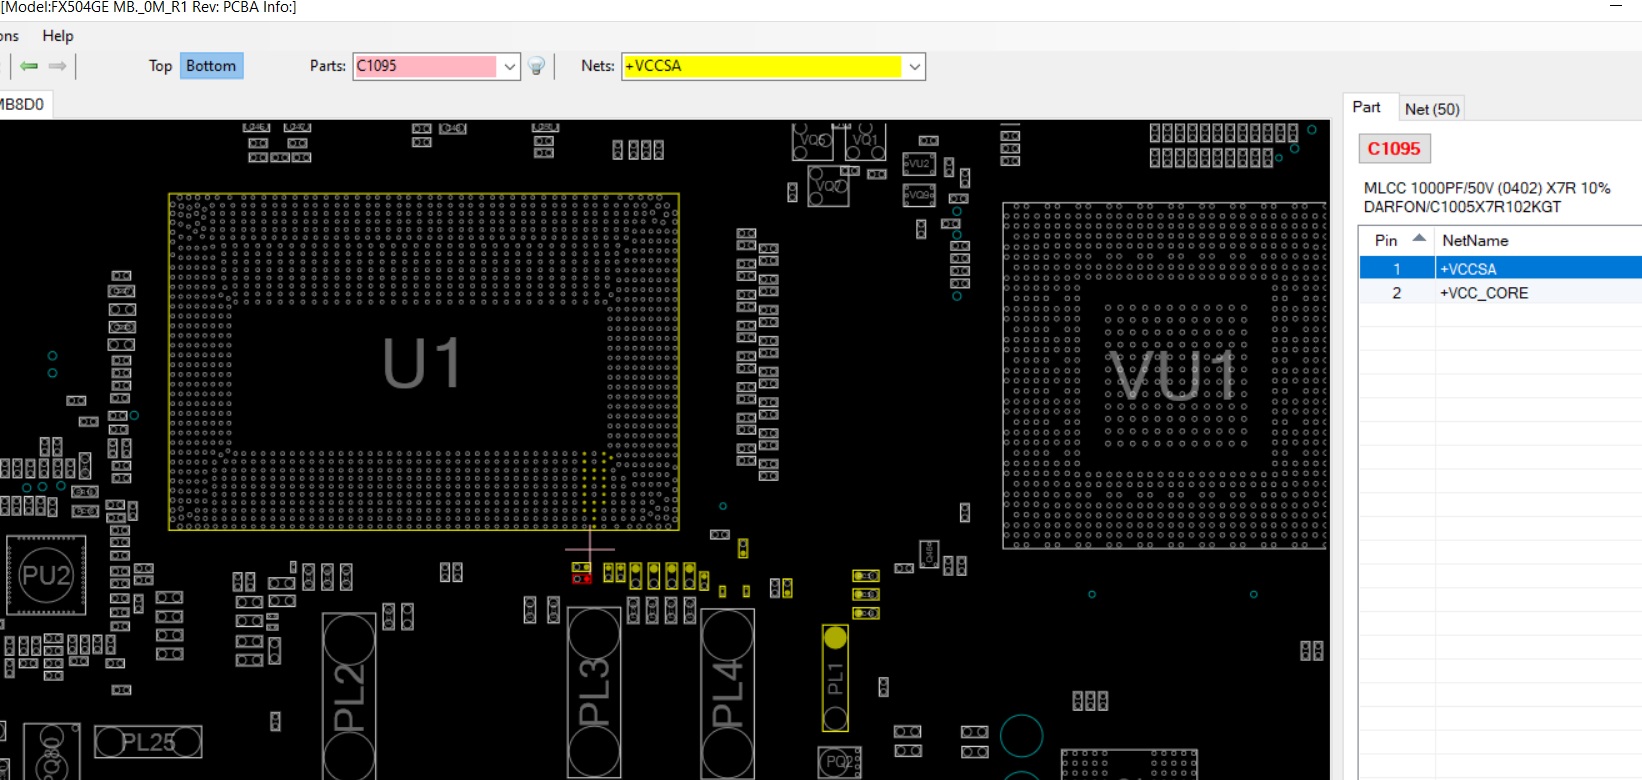Screen dimensions: 1642x780
Task: Click the lightbulb icon beside Parts box
Action: [537, 66]
